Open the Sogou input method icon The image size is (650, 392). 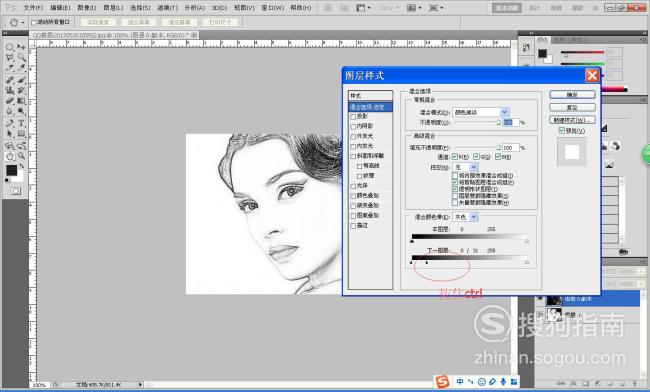(443, 382)
